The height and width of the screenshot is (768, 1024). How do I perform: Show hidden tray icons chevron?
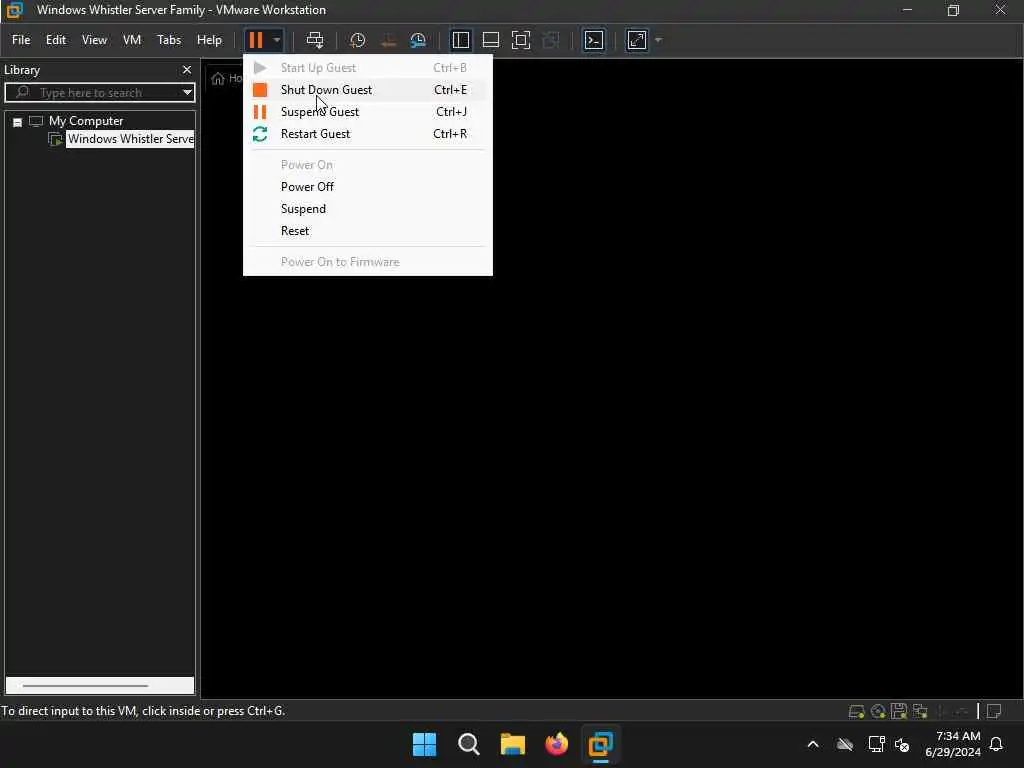813,744
